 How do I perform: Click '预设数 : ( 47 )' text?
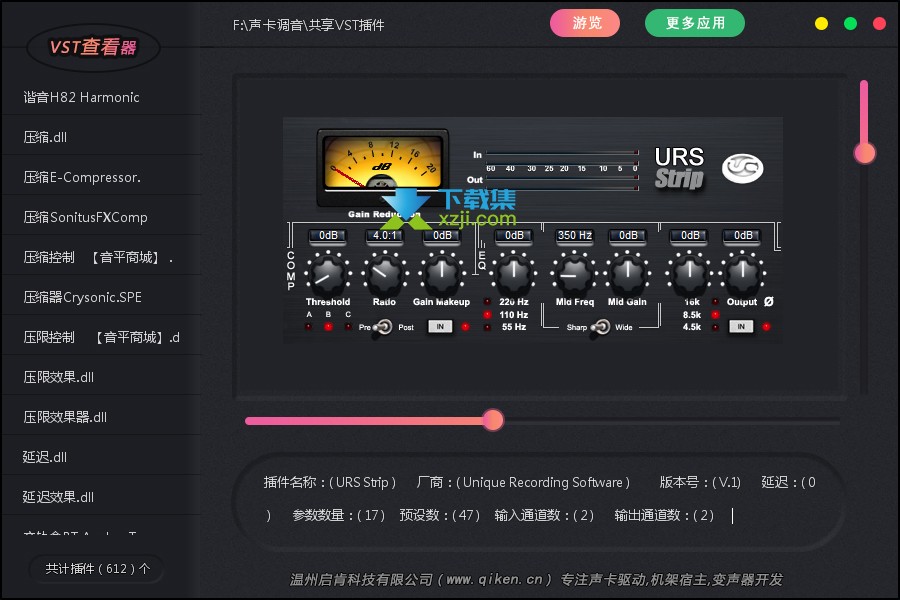pyautogui.click(x=440, y=515)
